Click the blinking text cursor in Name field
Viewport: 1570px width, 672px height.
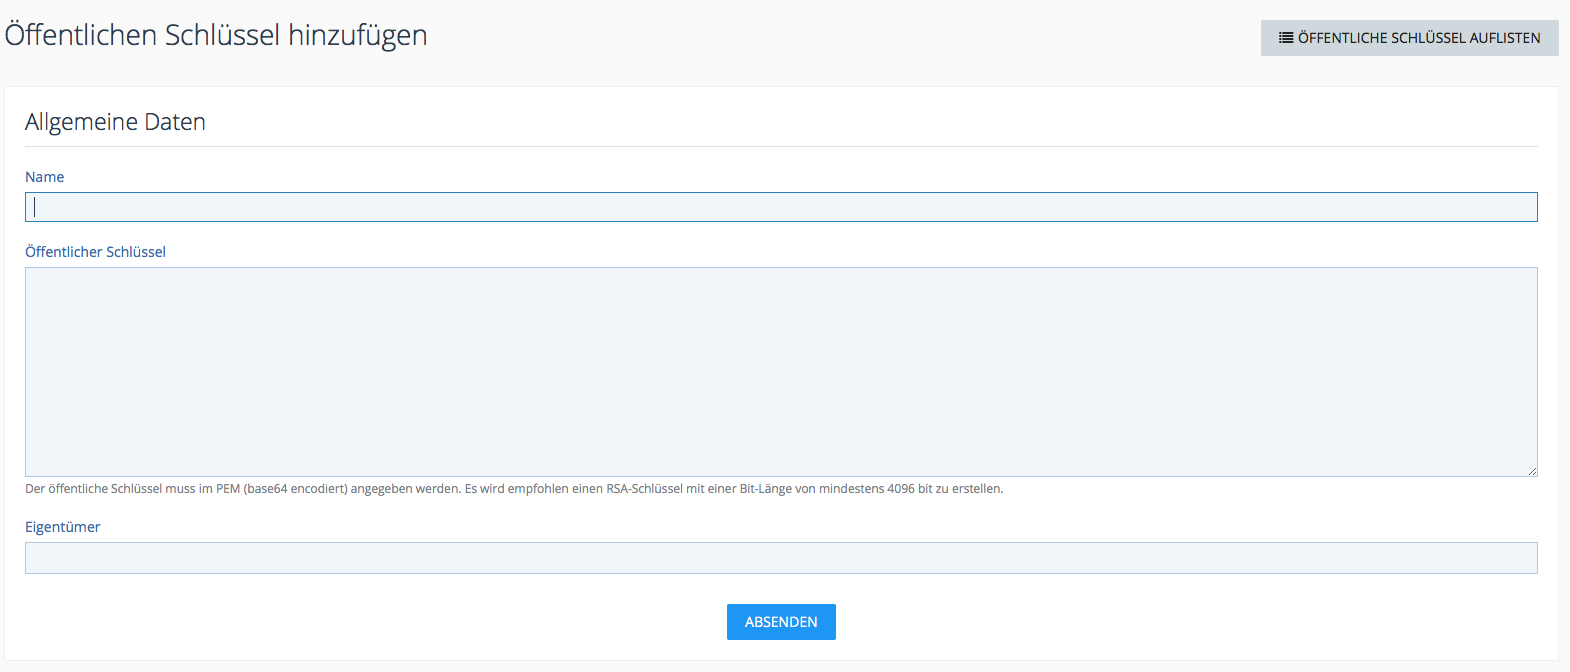click(35, 207)
